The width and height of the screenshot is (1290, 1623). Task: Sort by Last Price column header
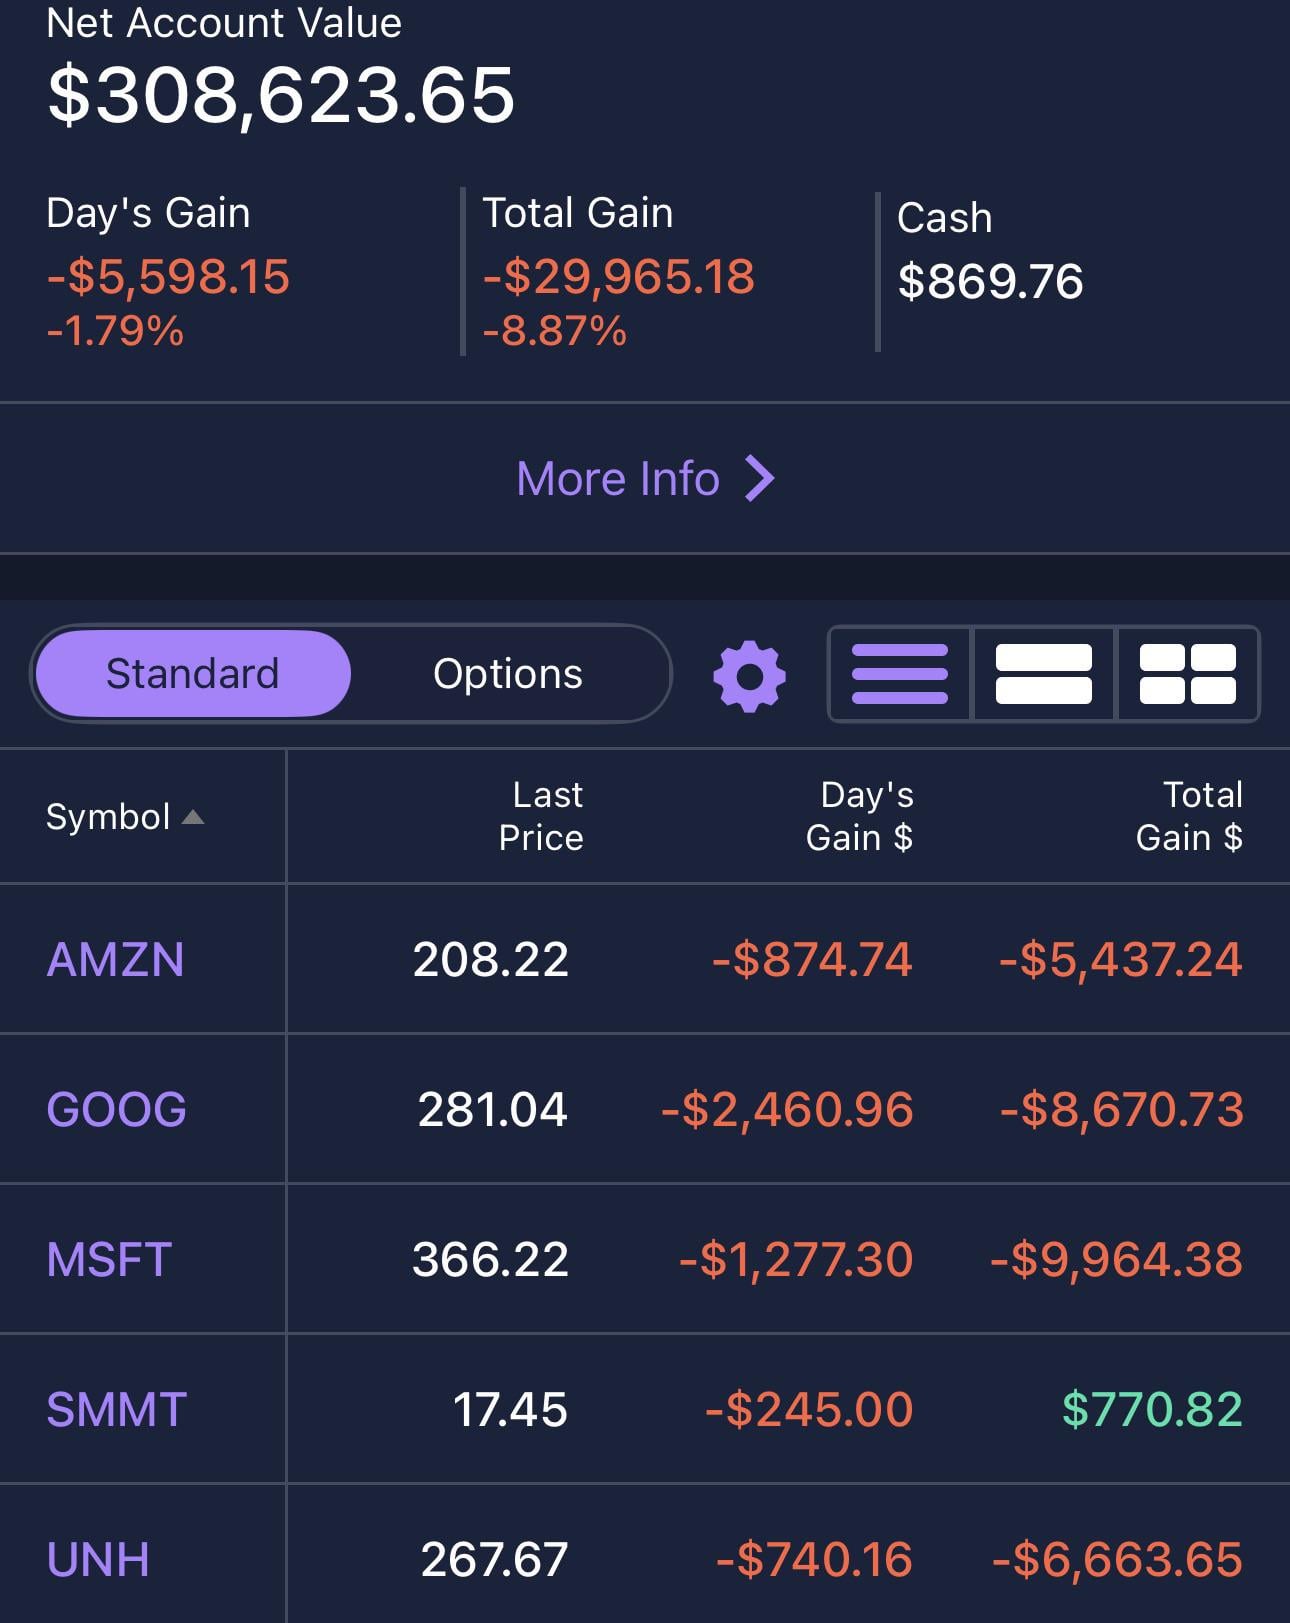point(541,816)
